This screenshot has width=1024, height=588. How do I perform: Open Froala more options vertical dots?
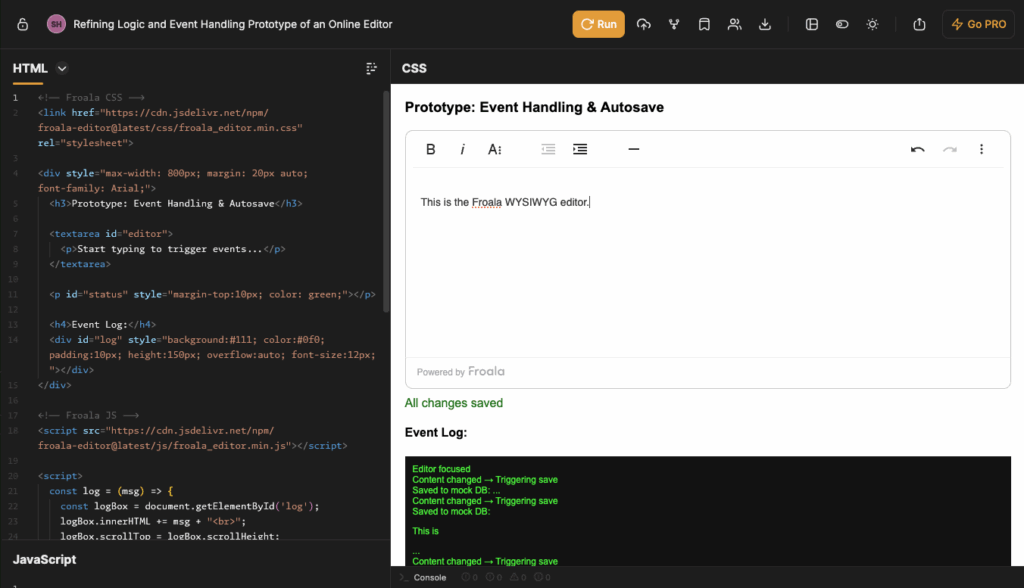(981, 150)
